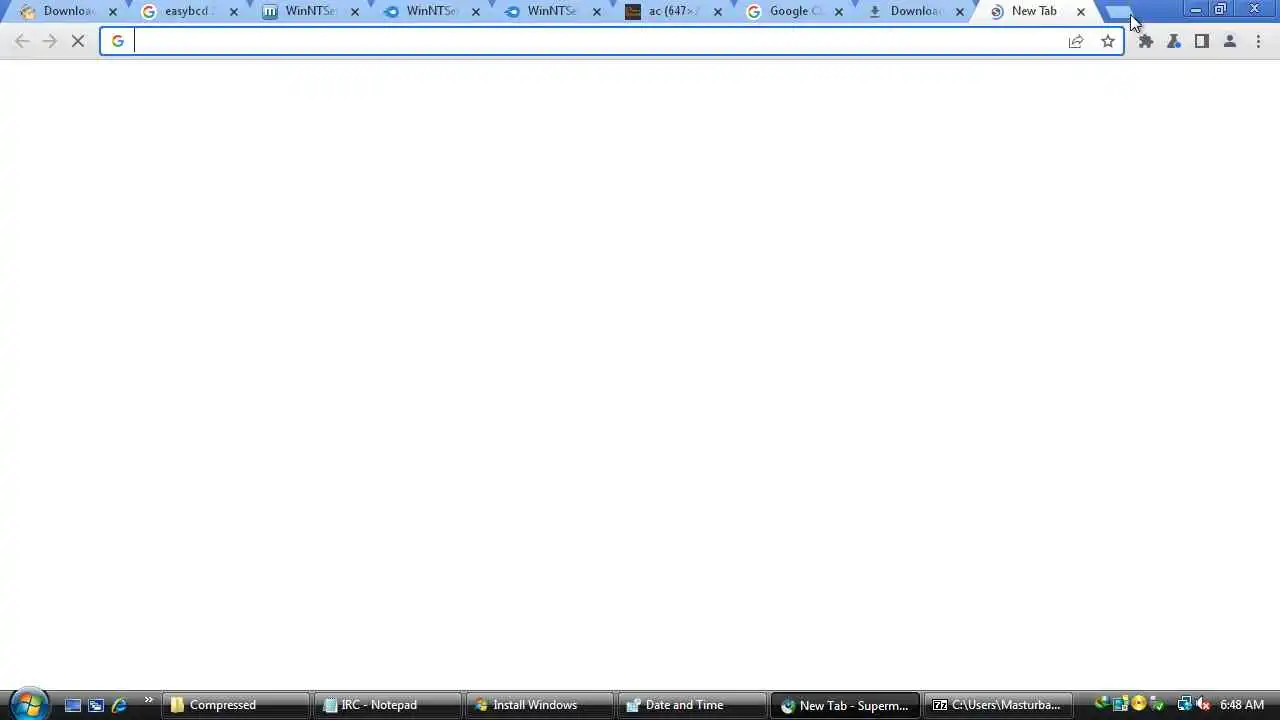Click the muted volume tray icon
This screenshot has width=1280, height=720.
[1203, 705]
